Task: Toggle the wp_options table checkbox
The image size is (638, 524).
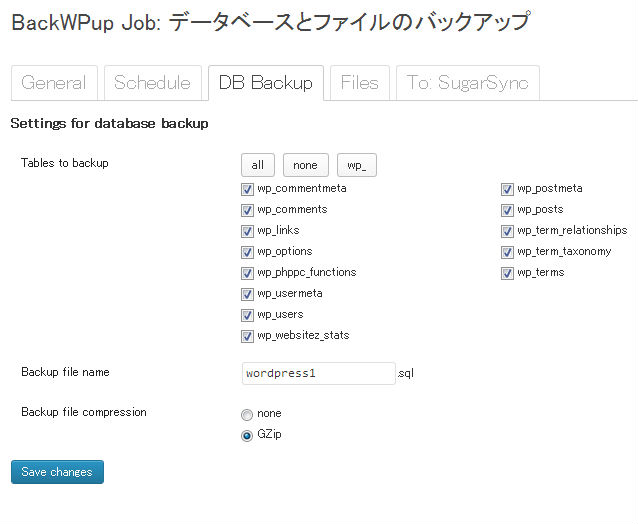Action: point(247,252)
